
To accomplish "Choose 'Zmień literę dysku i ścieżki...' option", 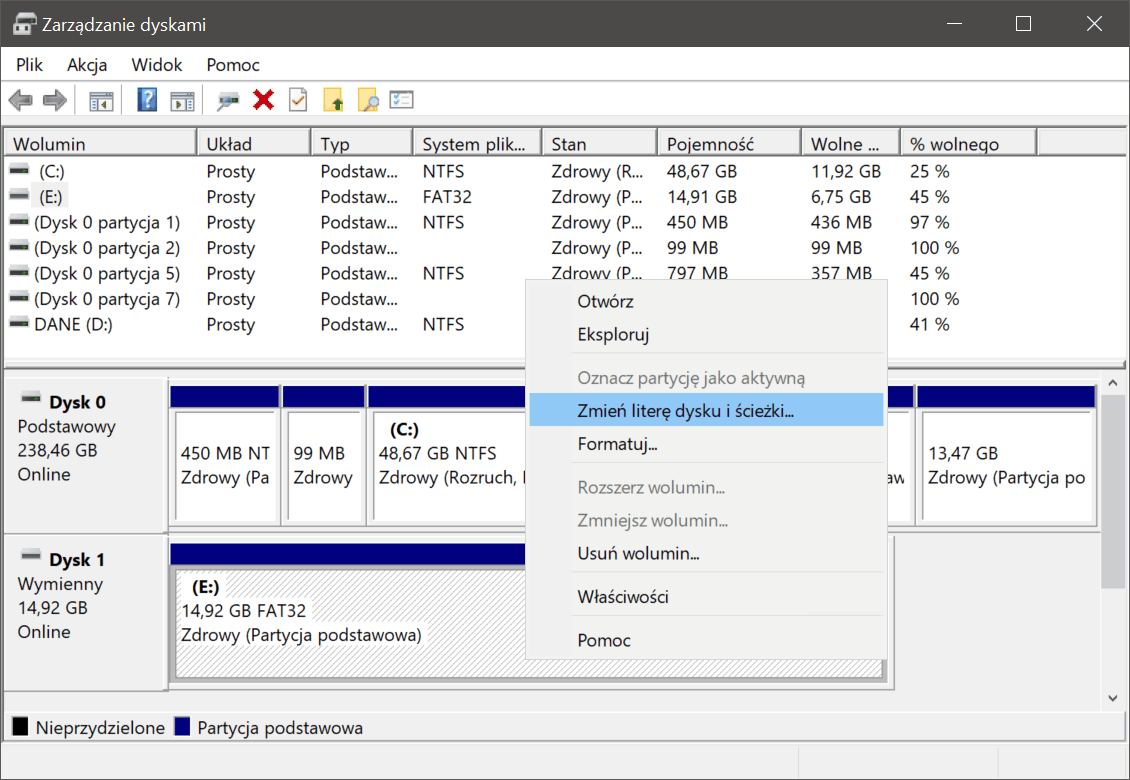I will click(685, 410).
